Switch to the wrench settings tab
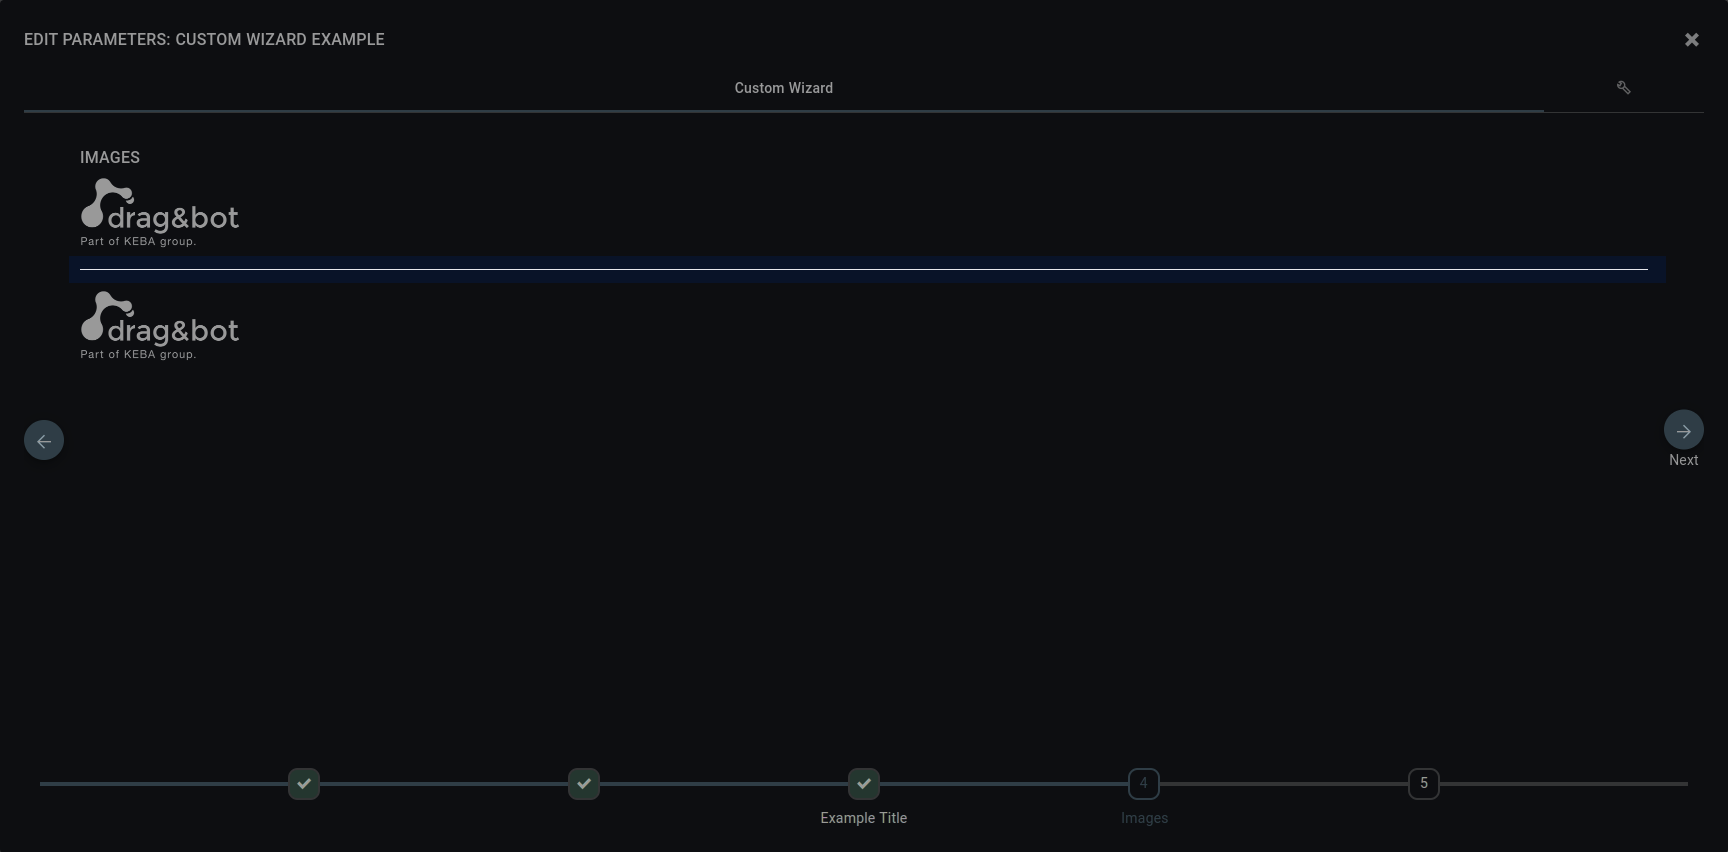The width and height of the screenshot is (1728, 852). click(1624, 88)
